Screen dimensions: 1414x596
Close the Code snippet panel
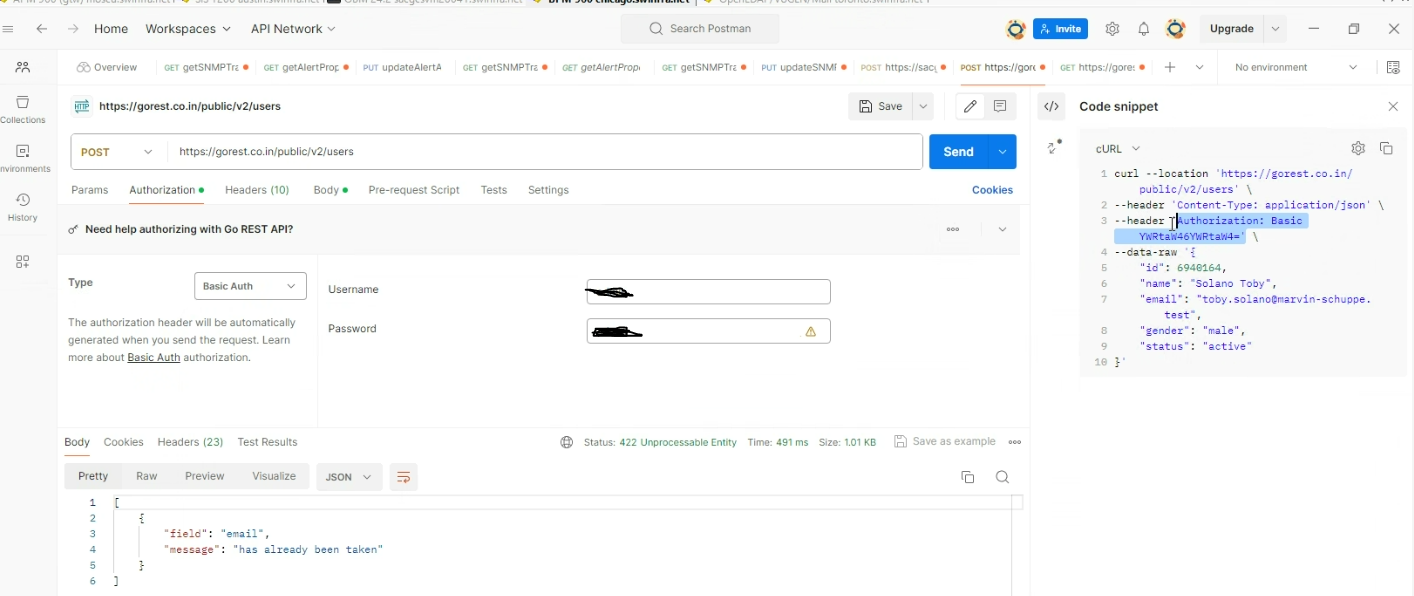[1393, 106]
